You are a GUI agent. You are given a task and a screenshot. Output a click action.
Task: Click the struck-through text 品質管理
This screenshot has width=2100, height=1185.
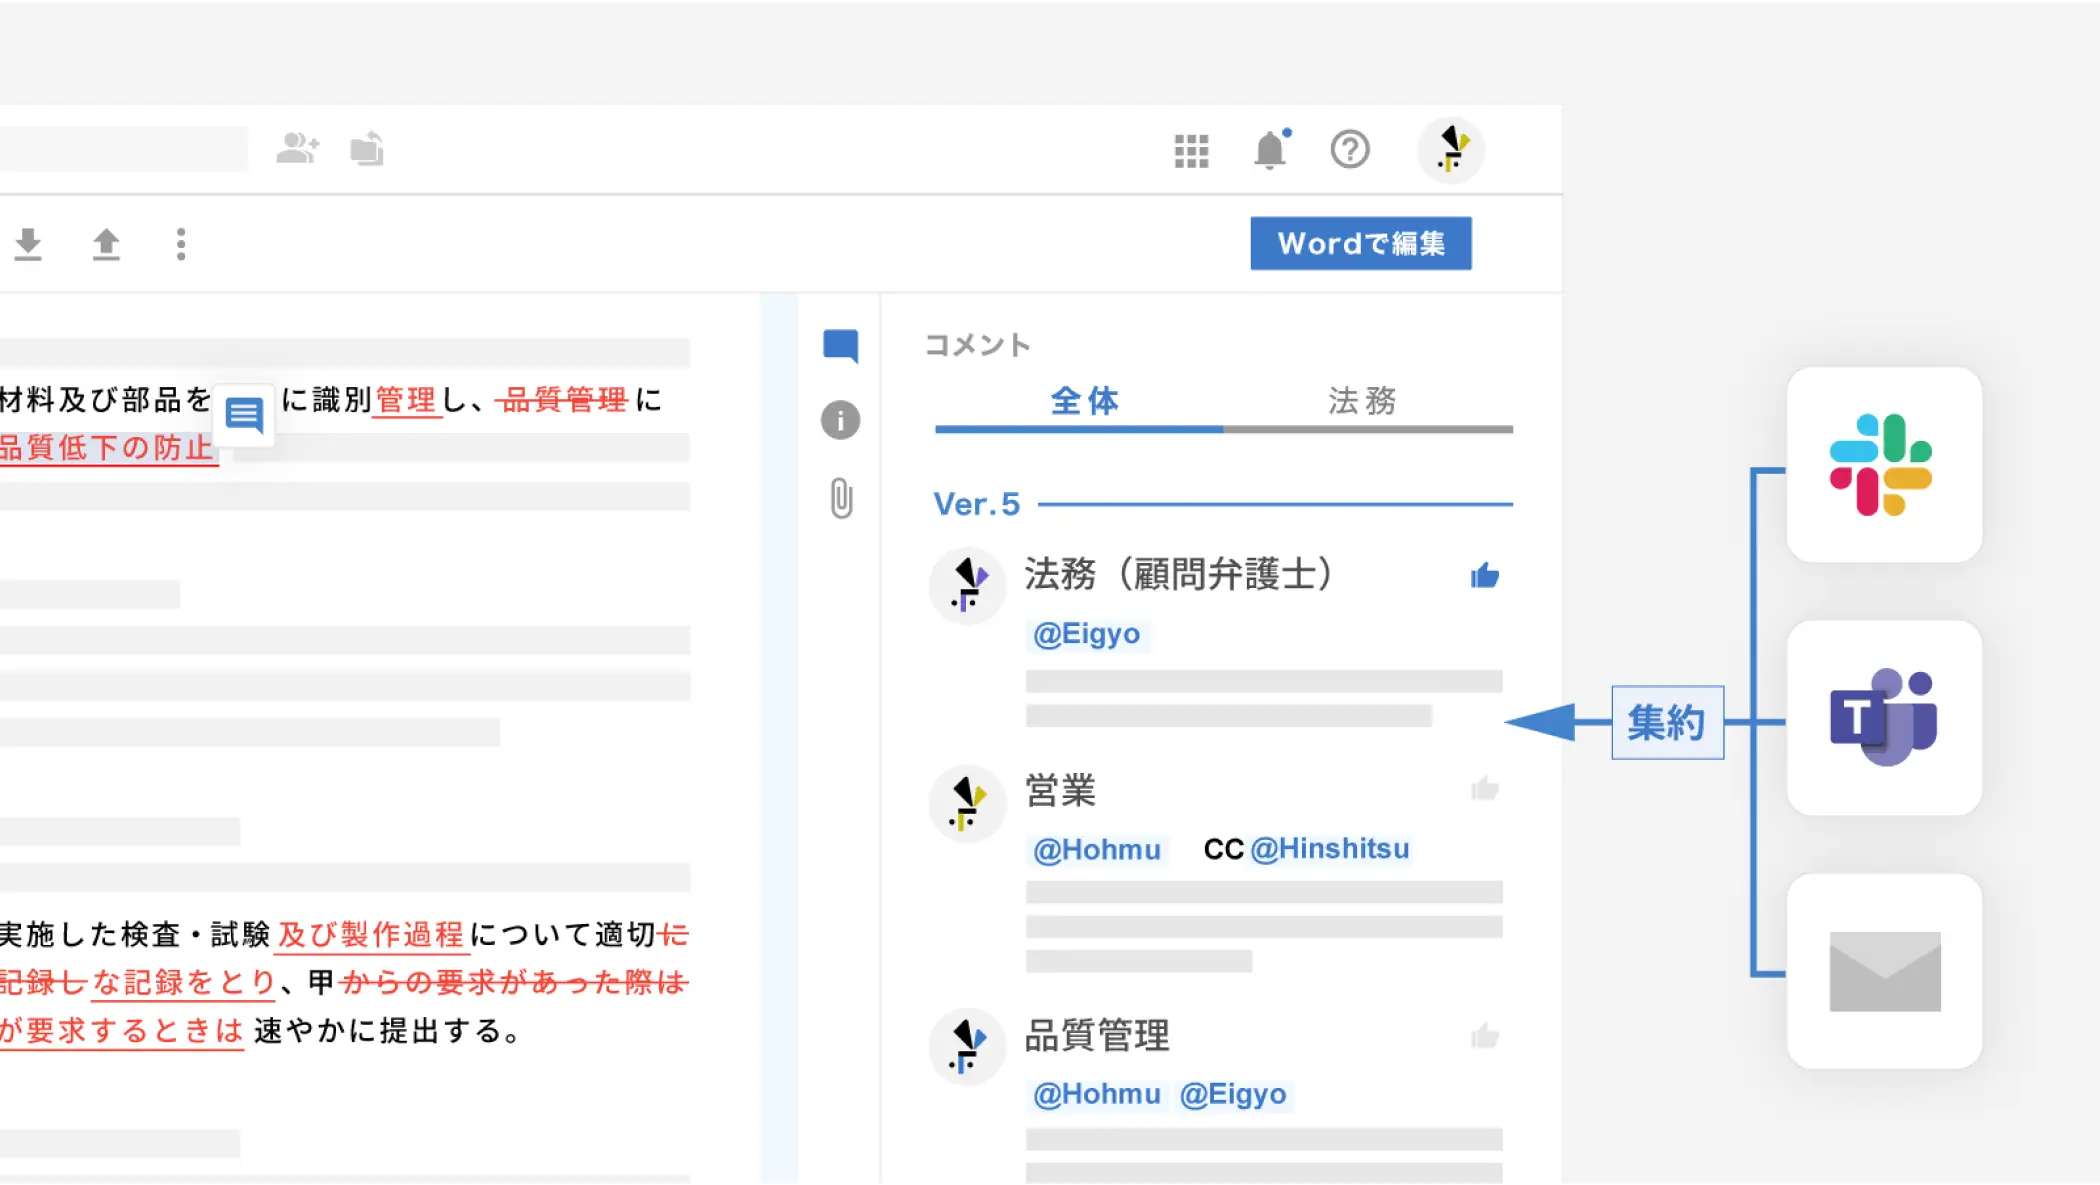(x=563, y=400)
